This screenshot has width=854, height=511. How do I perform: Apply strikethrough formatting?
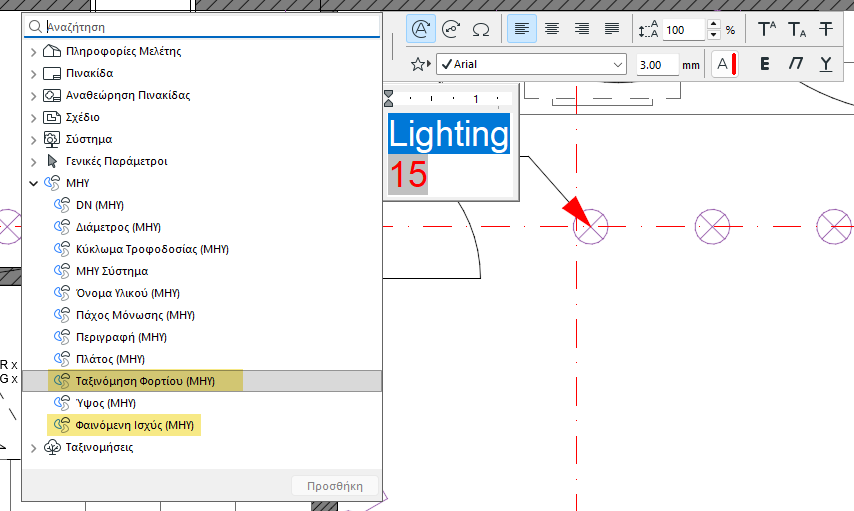(x=826, y=29)
